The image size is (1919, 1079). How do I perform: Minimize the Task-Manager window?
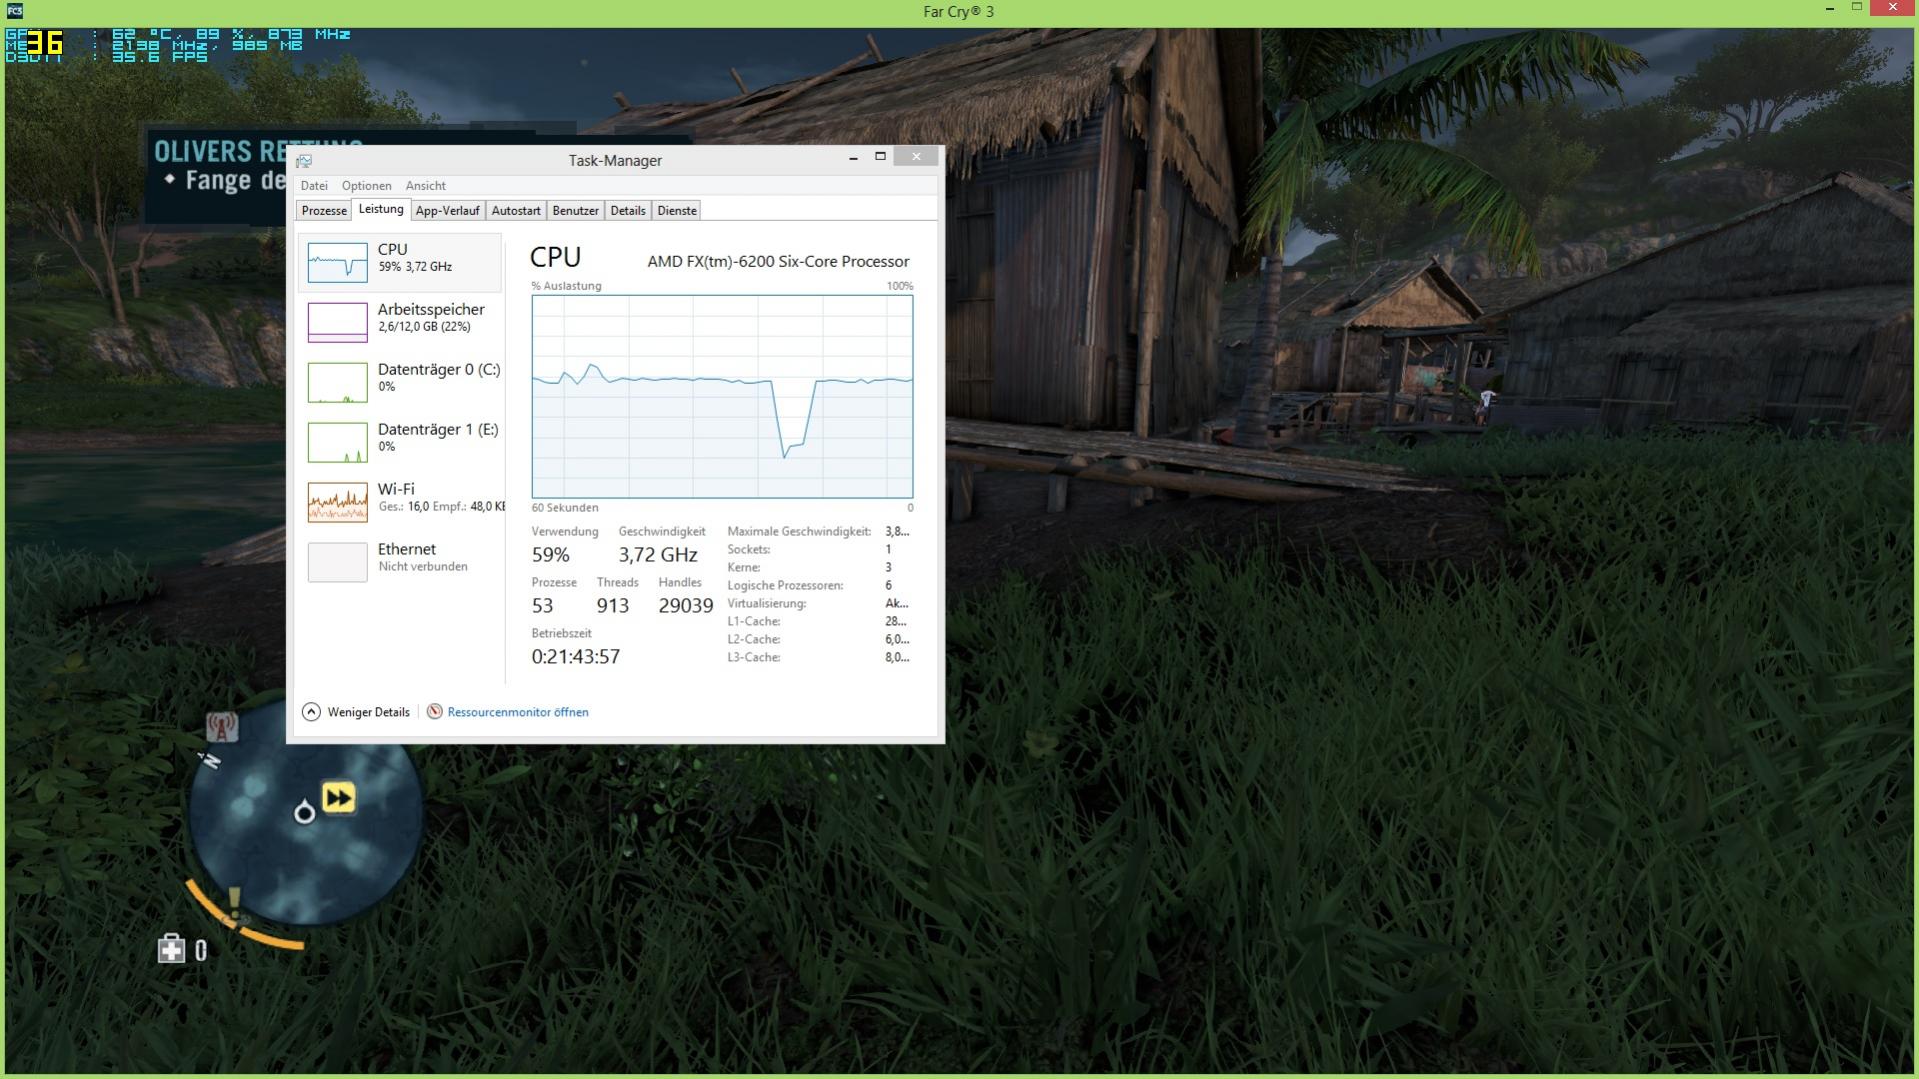pyautogui.click(x=853, y=157)
